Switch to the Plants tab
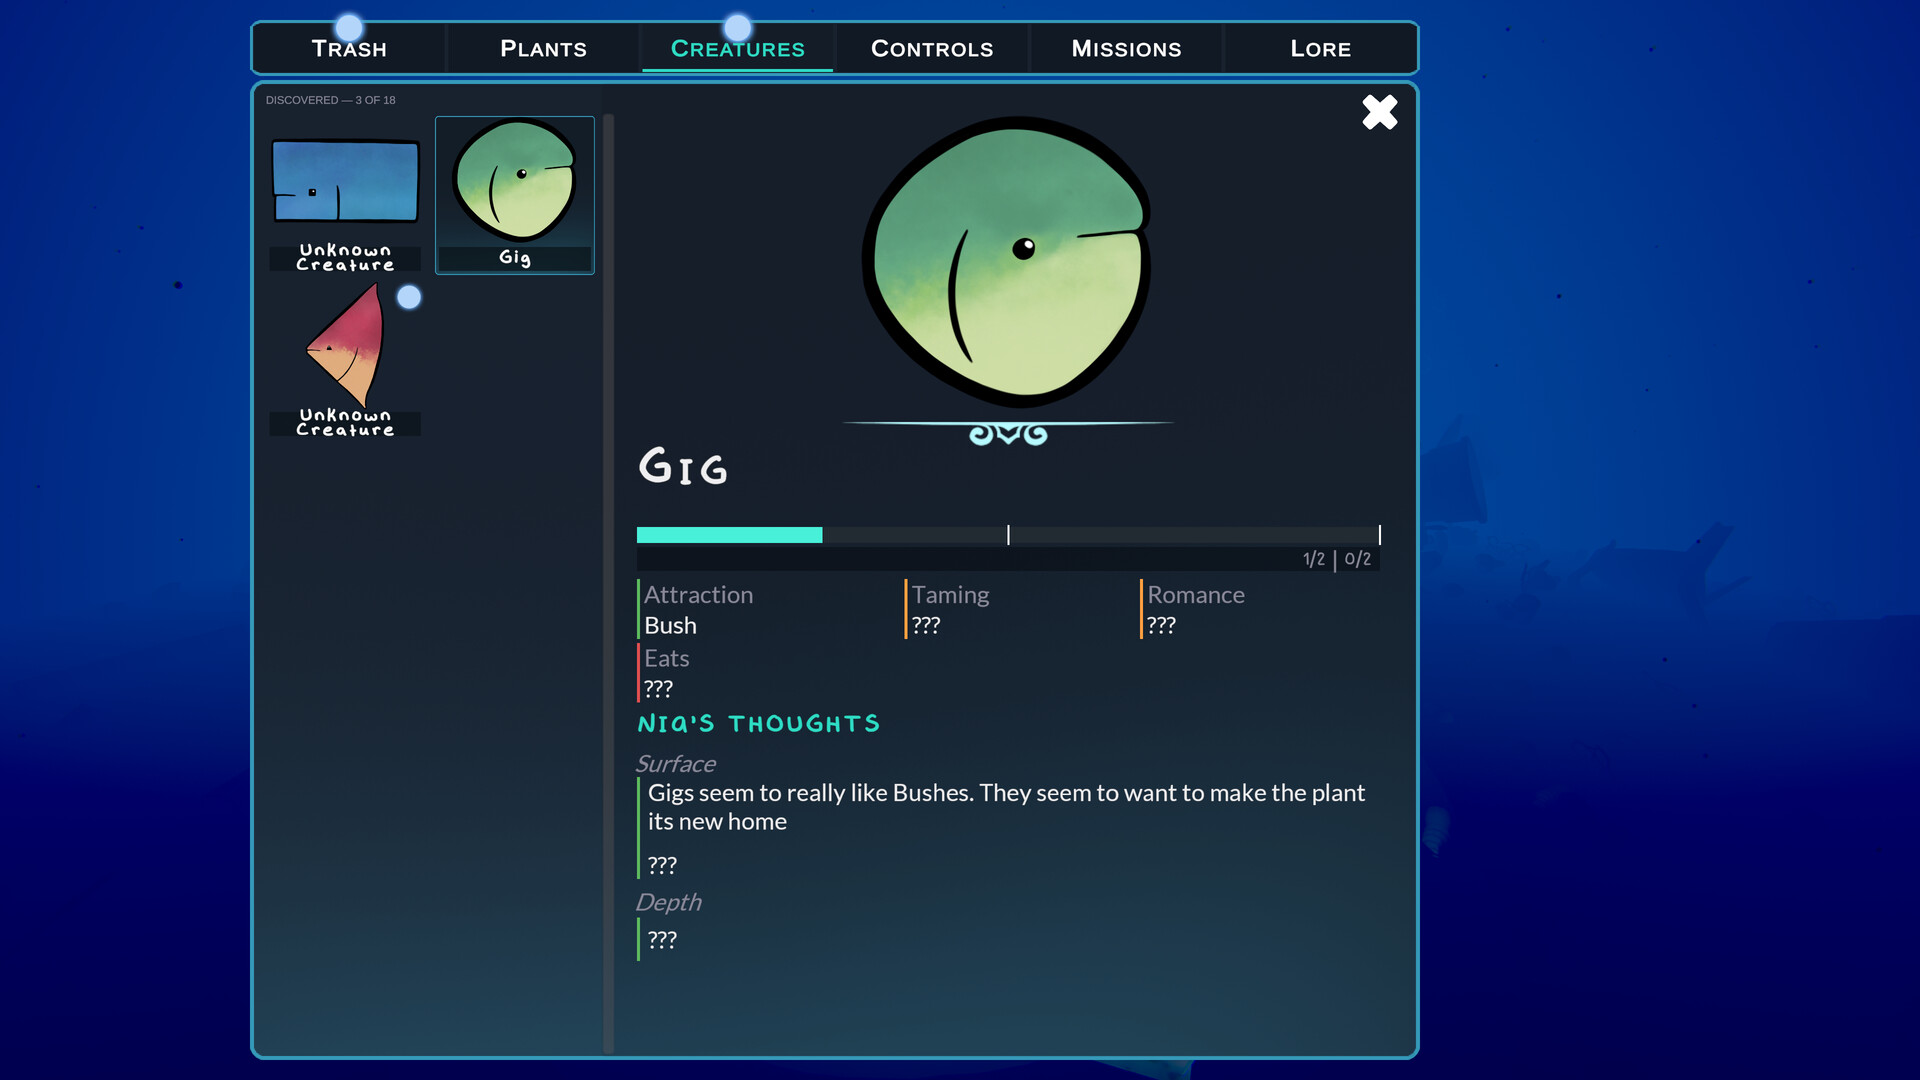 543,49
